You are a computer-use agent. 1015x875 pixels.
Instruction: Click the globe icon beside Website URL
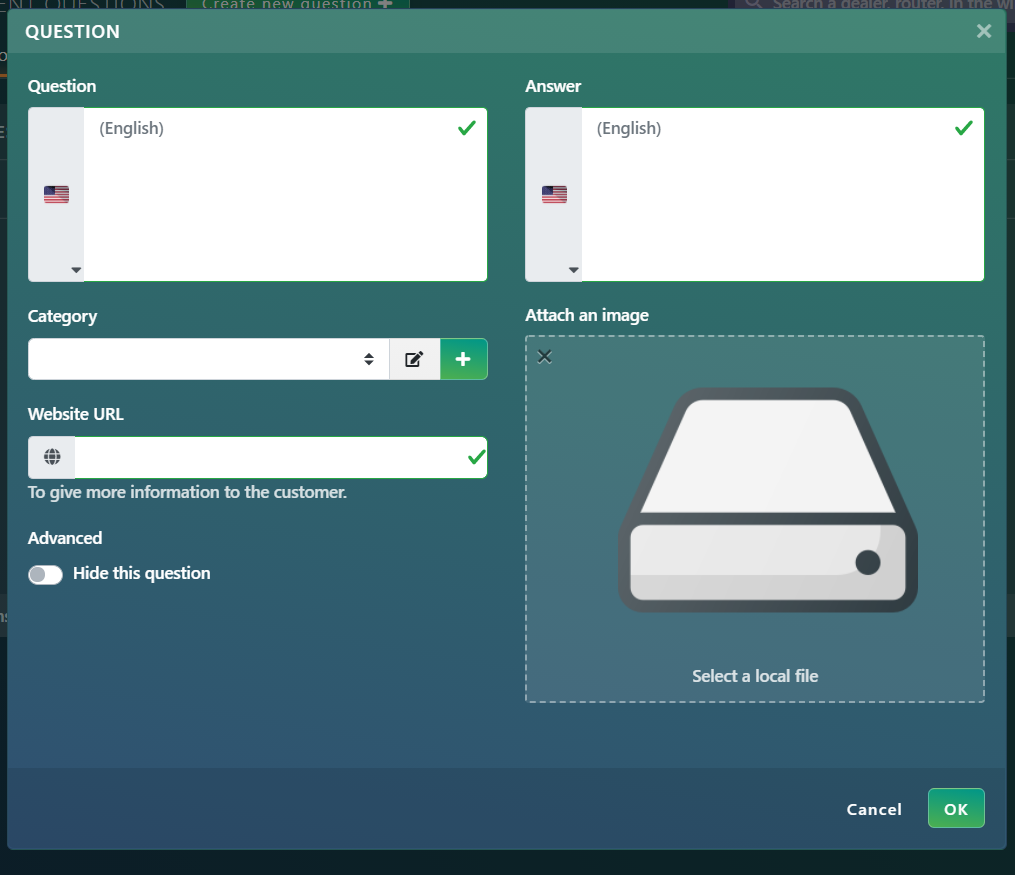click(52, 458)
